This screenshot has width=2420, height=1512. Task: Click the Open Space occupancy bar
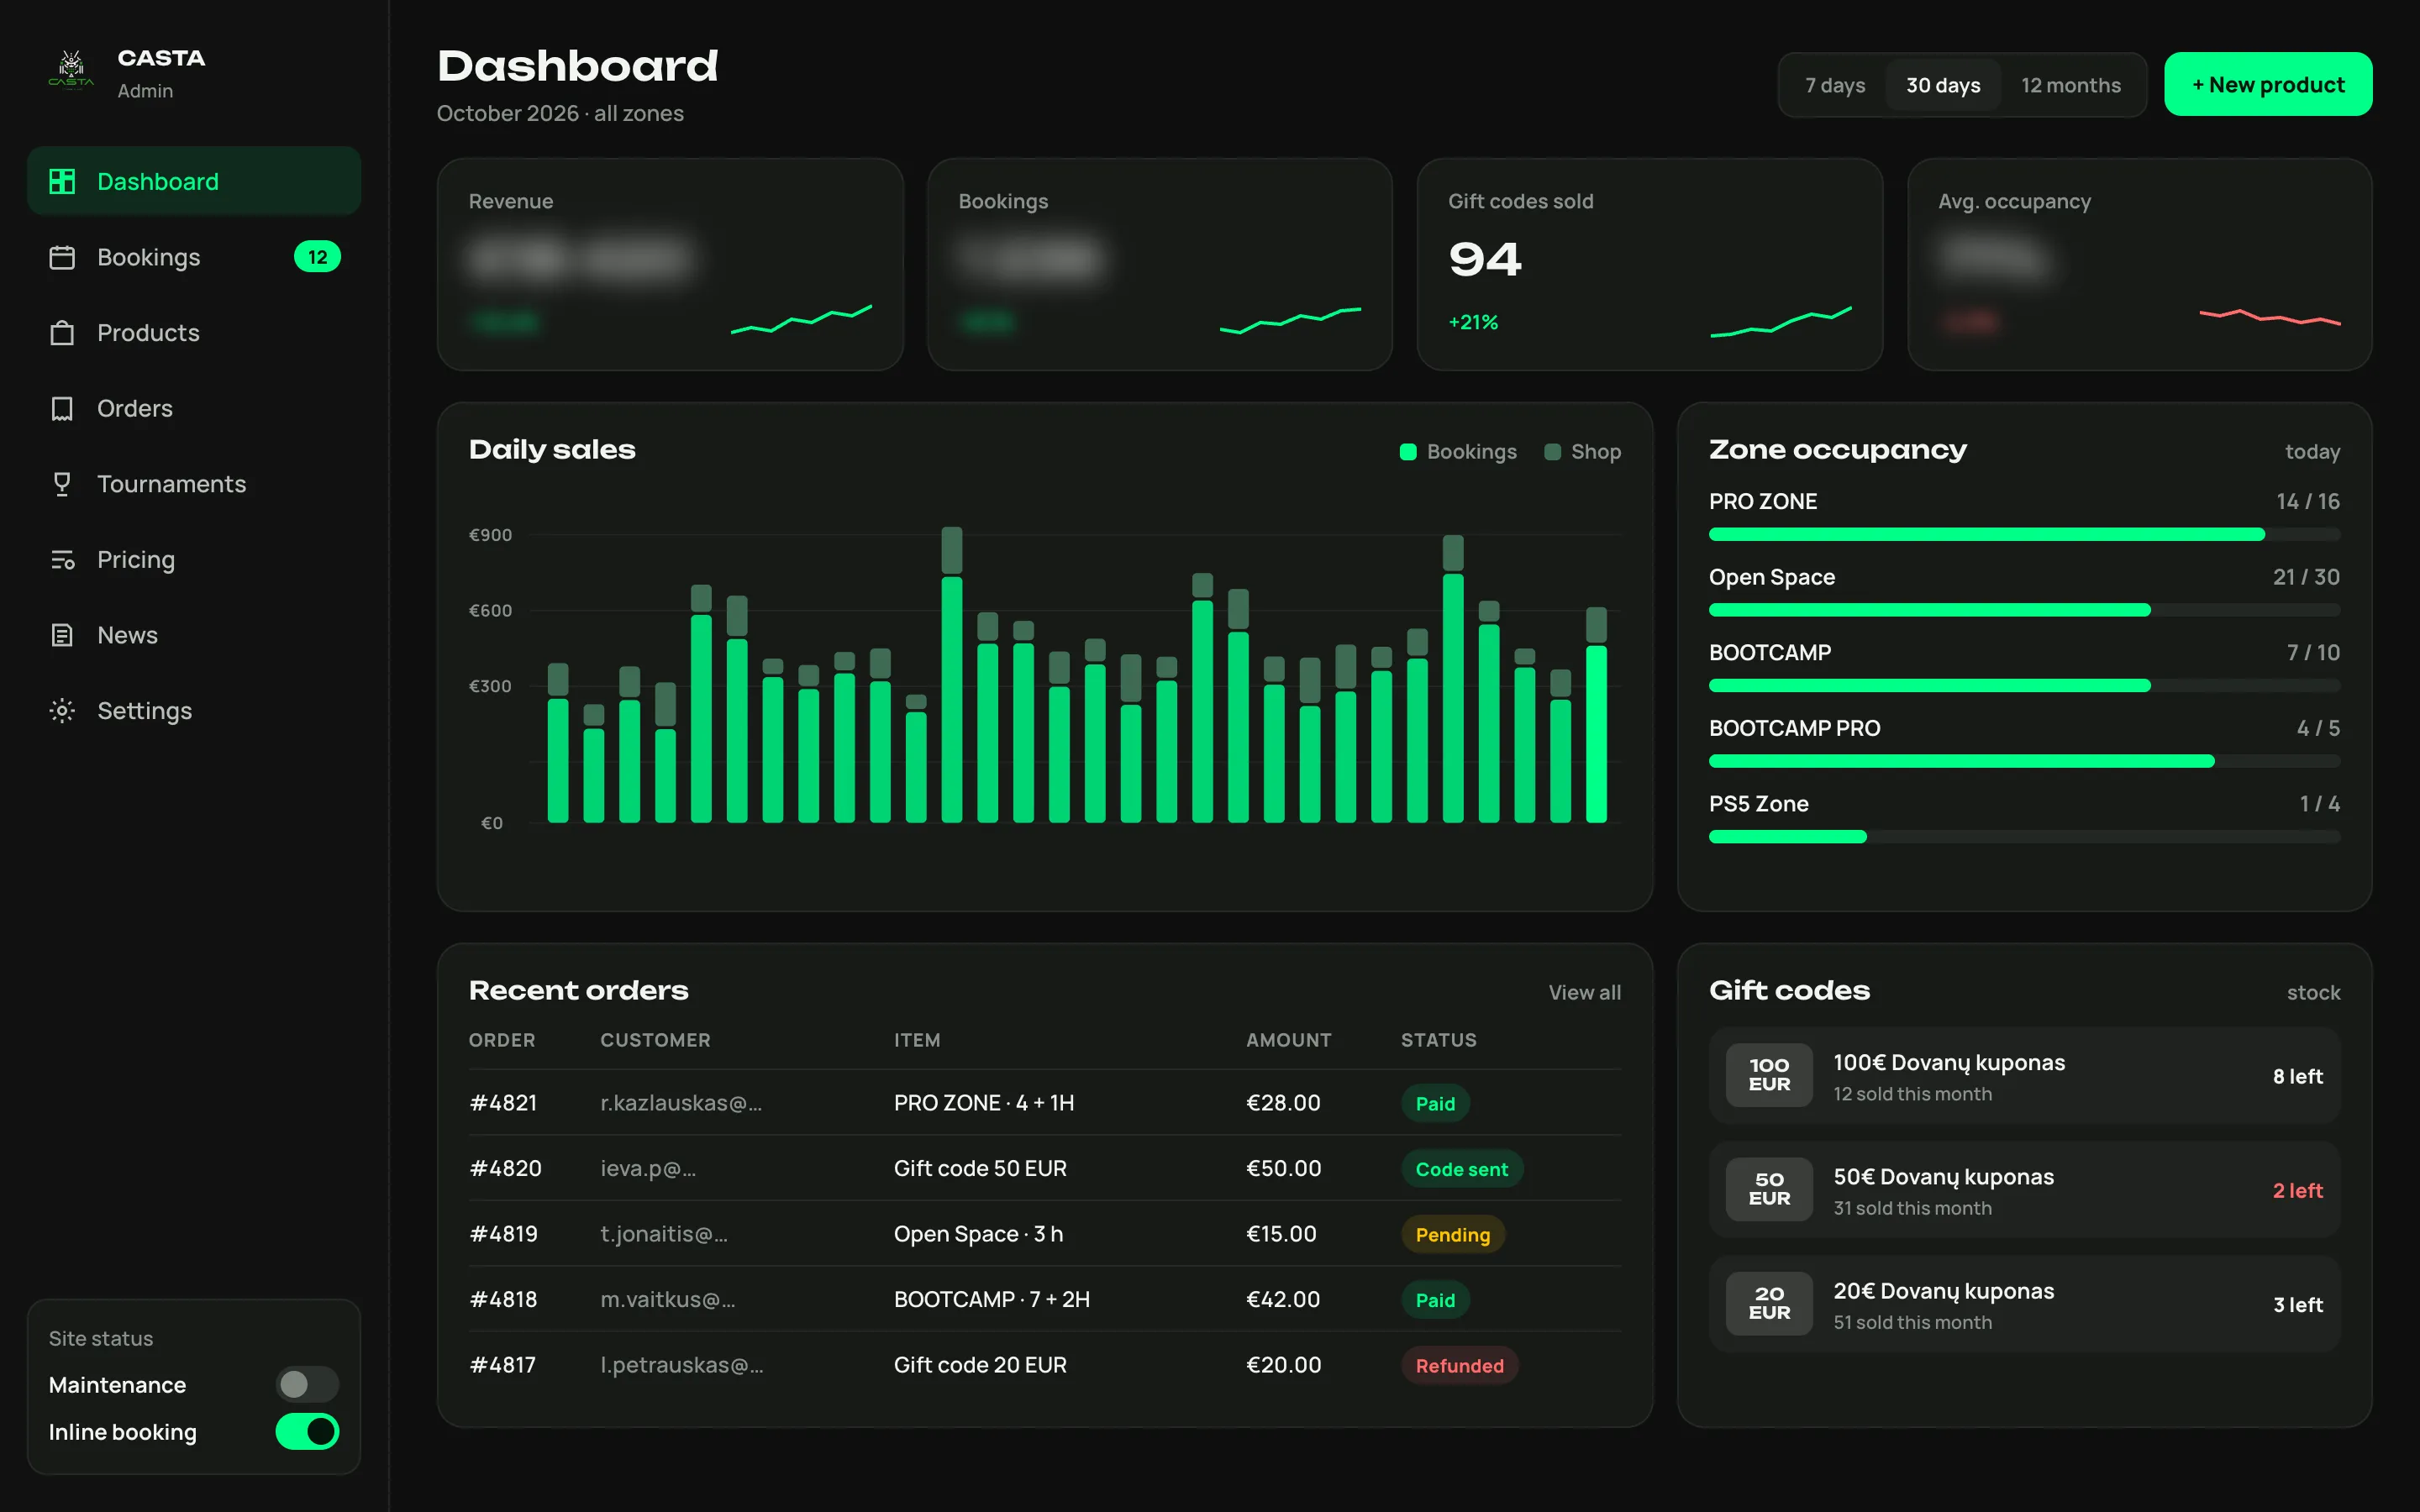pos(2024,610)
